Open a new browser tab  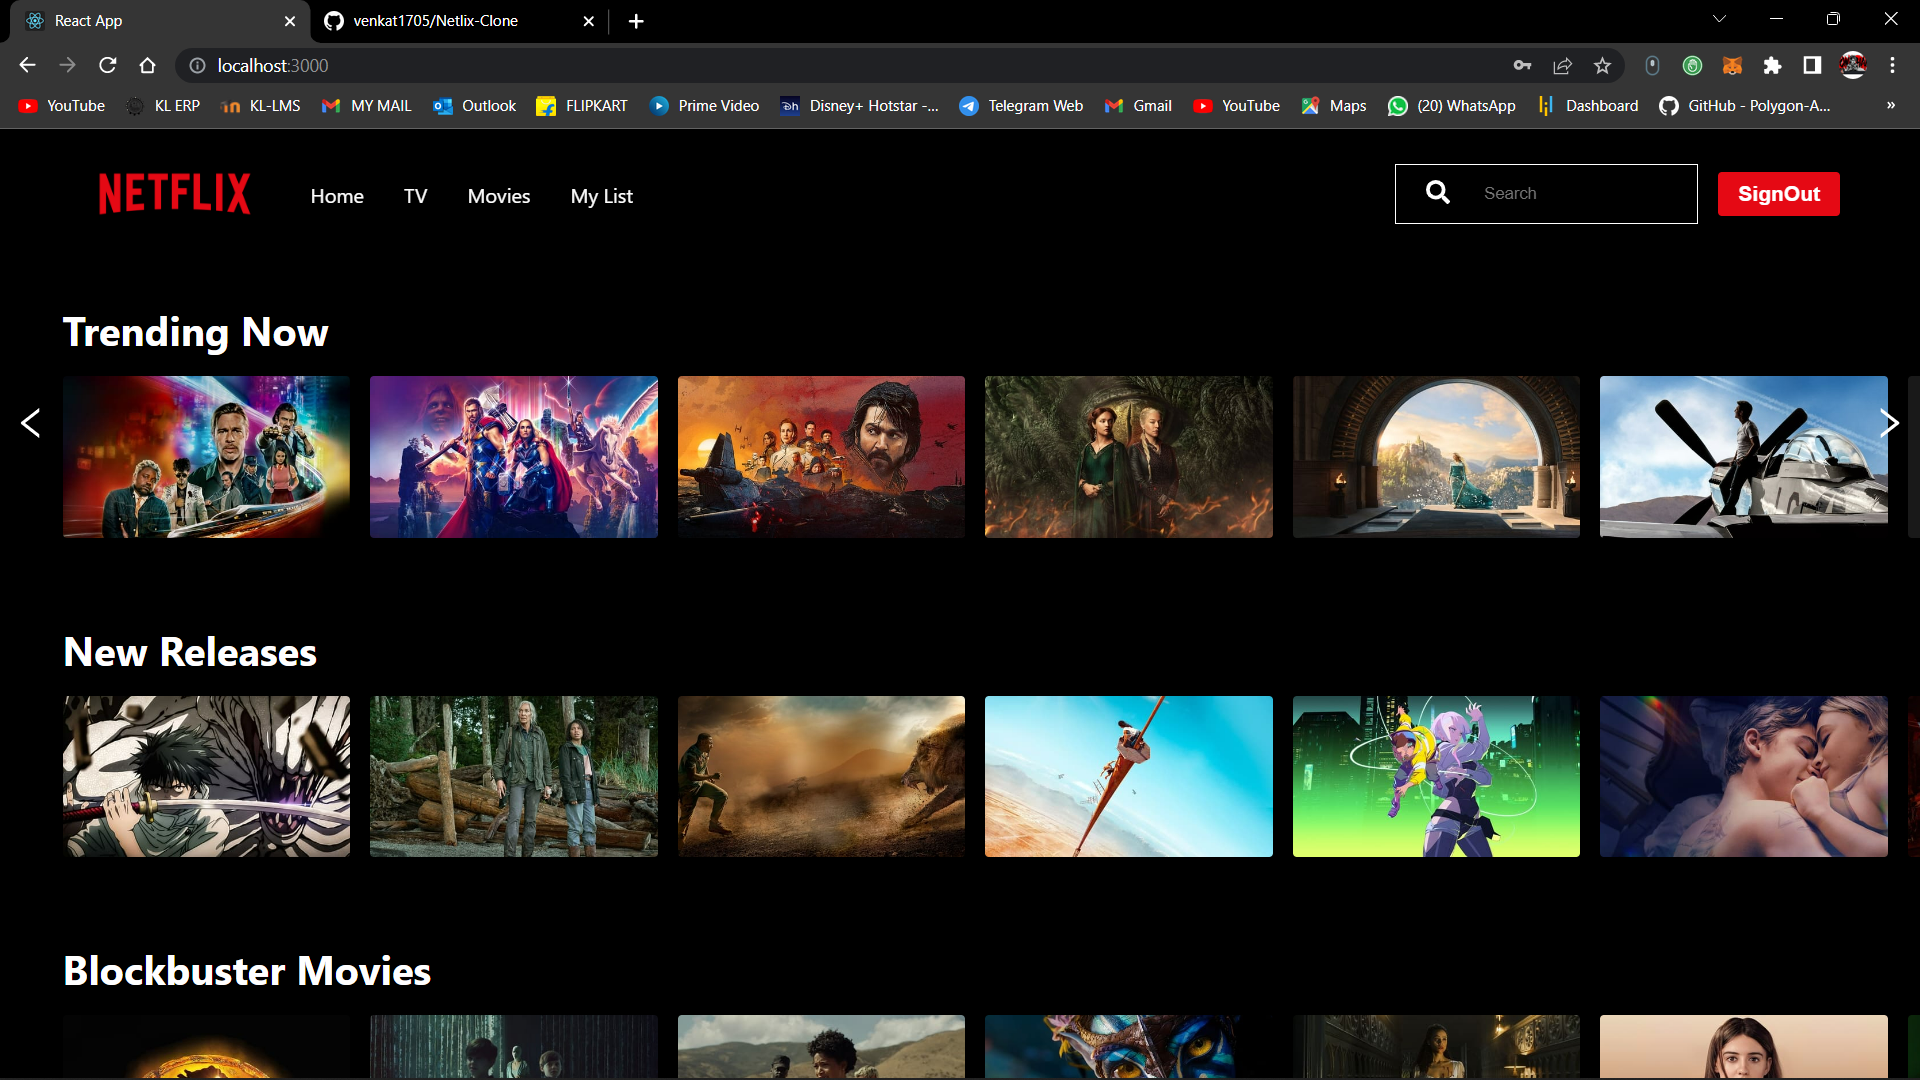coord(636,21)
